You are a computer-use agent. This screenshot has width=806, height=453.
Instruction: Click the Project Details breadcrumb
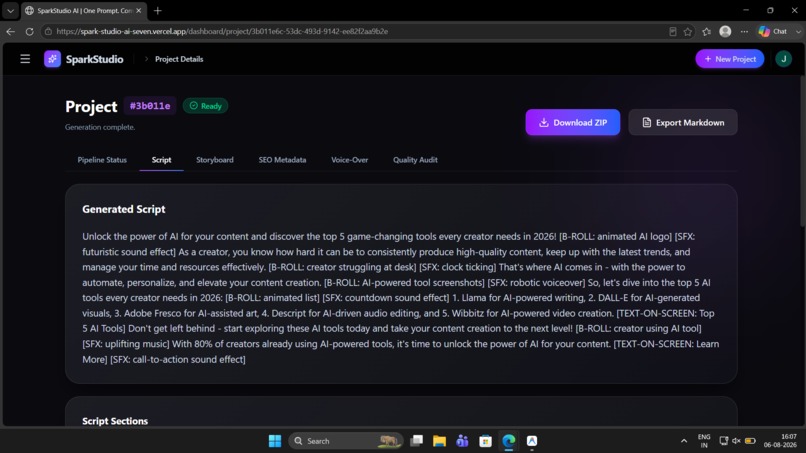coord(179,59)
